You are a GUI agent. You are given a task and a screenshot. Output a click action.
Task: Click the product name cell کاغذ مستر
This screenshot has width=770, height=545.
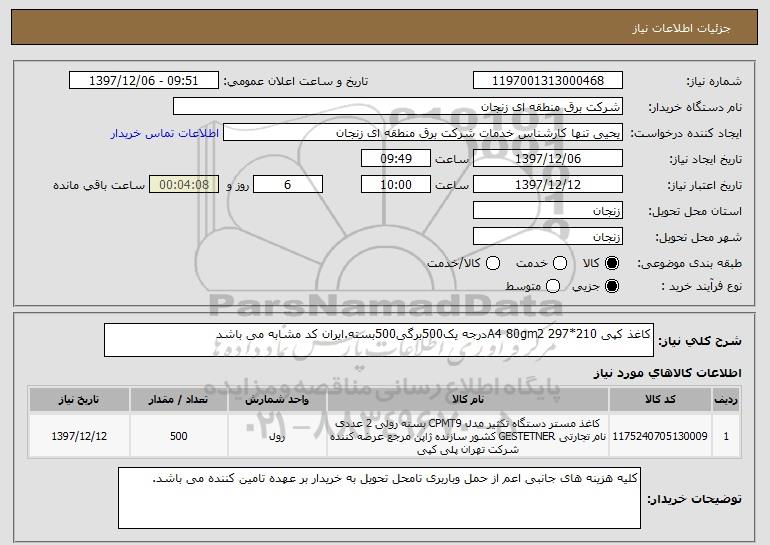468,436
